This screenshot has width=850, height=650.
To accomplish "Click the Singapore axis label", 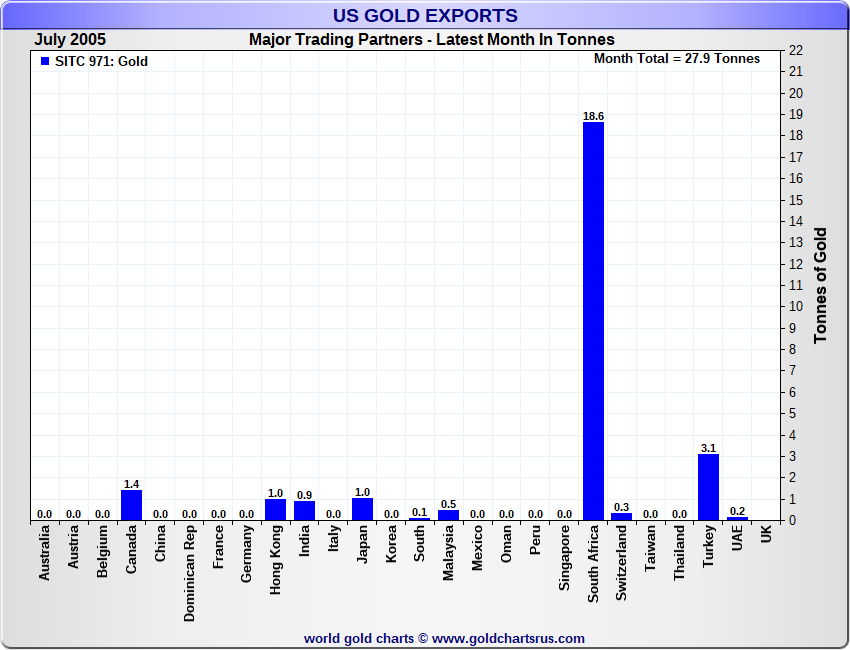I will (x=564, y=558).
